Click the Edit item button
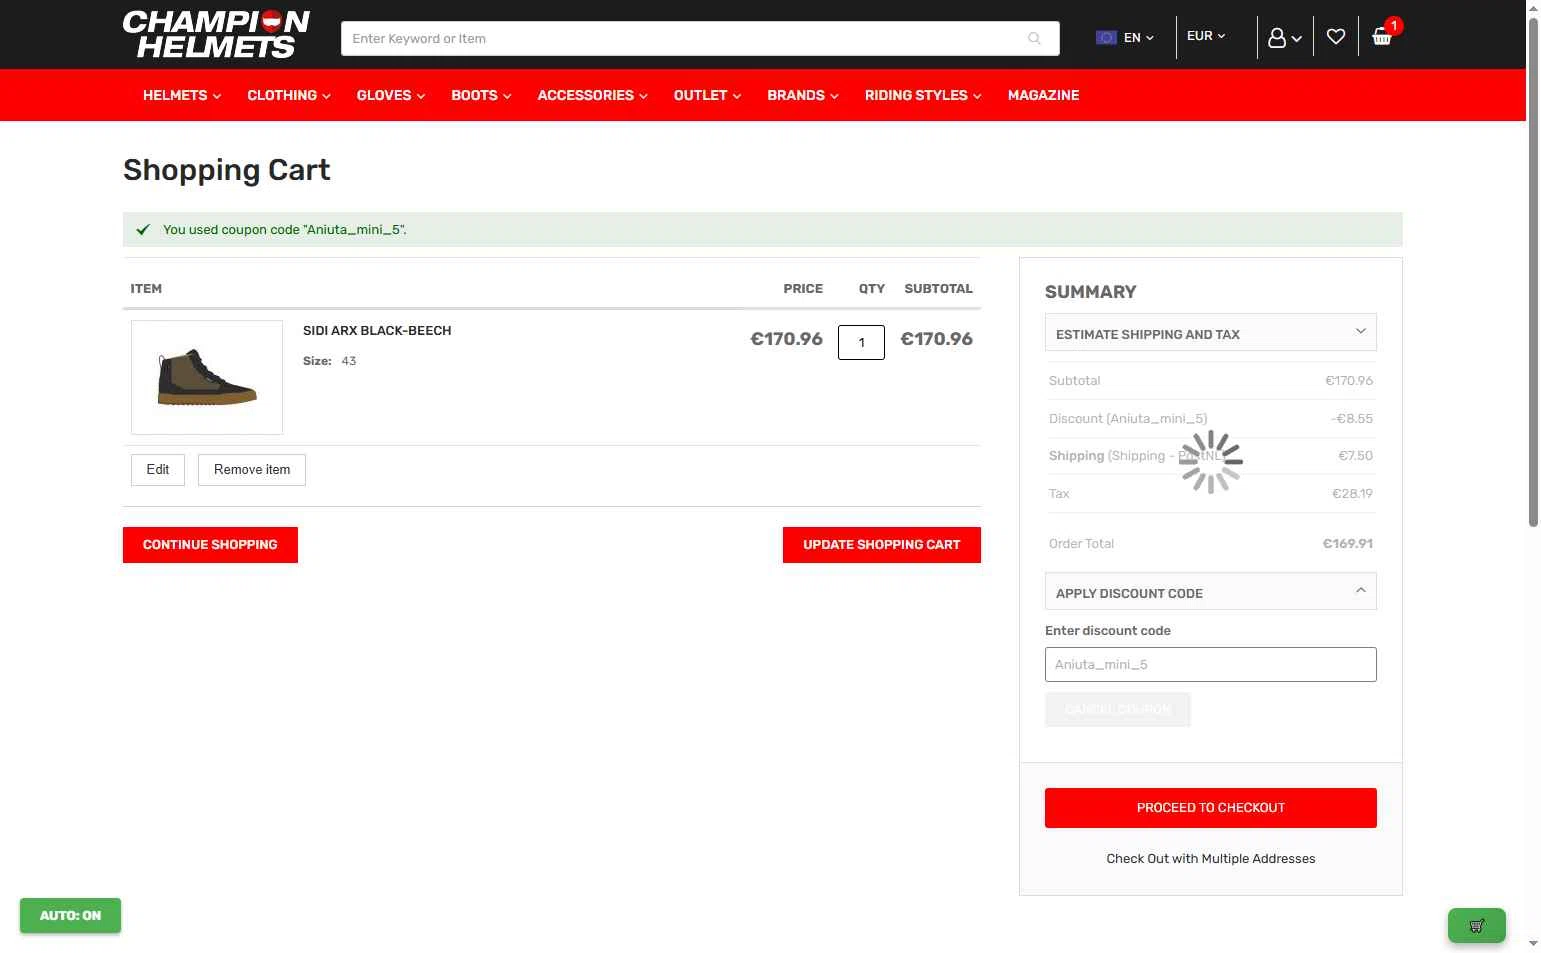 pyautogui.click(x=158, y=470)
